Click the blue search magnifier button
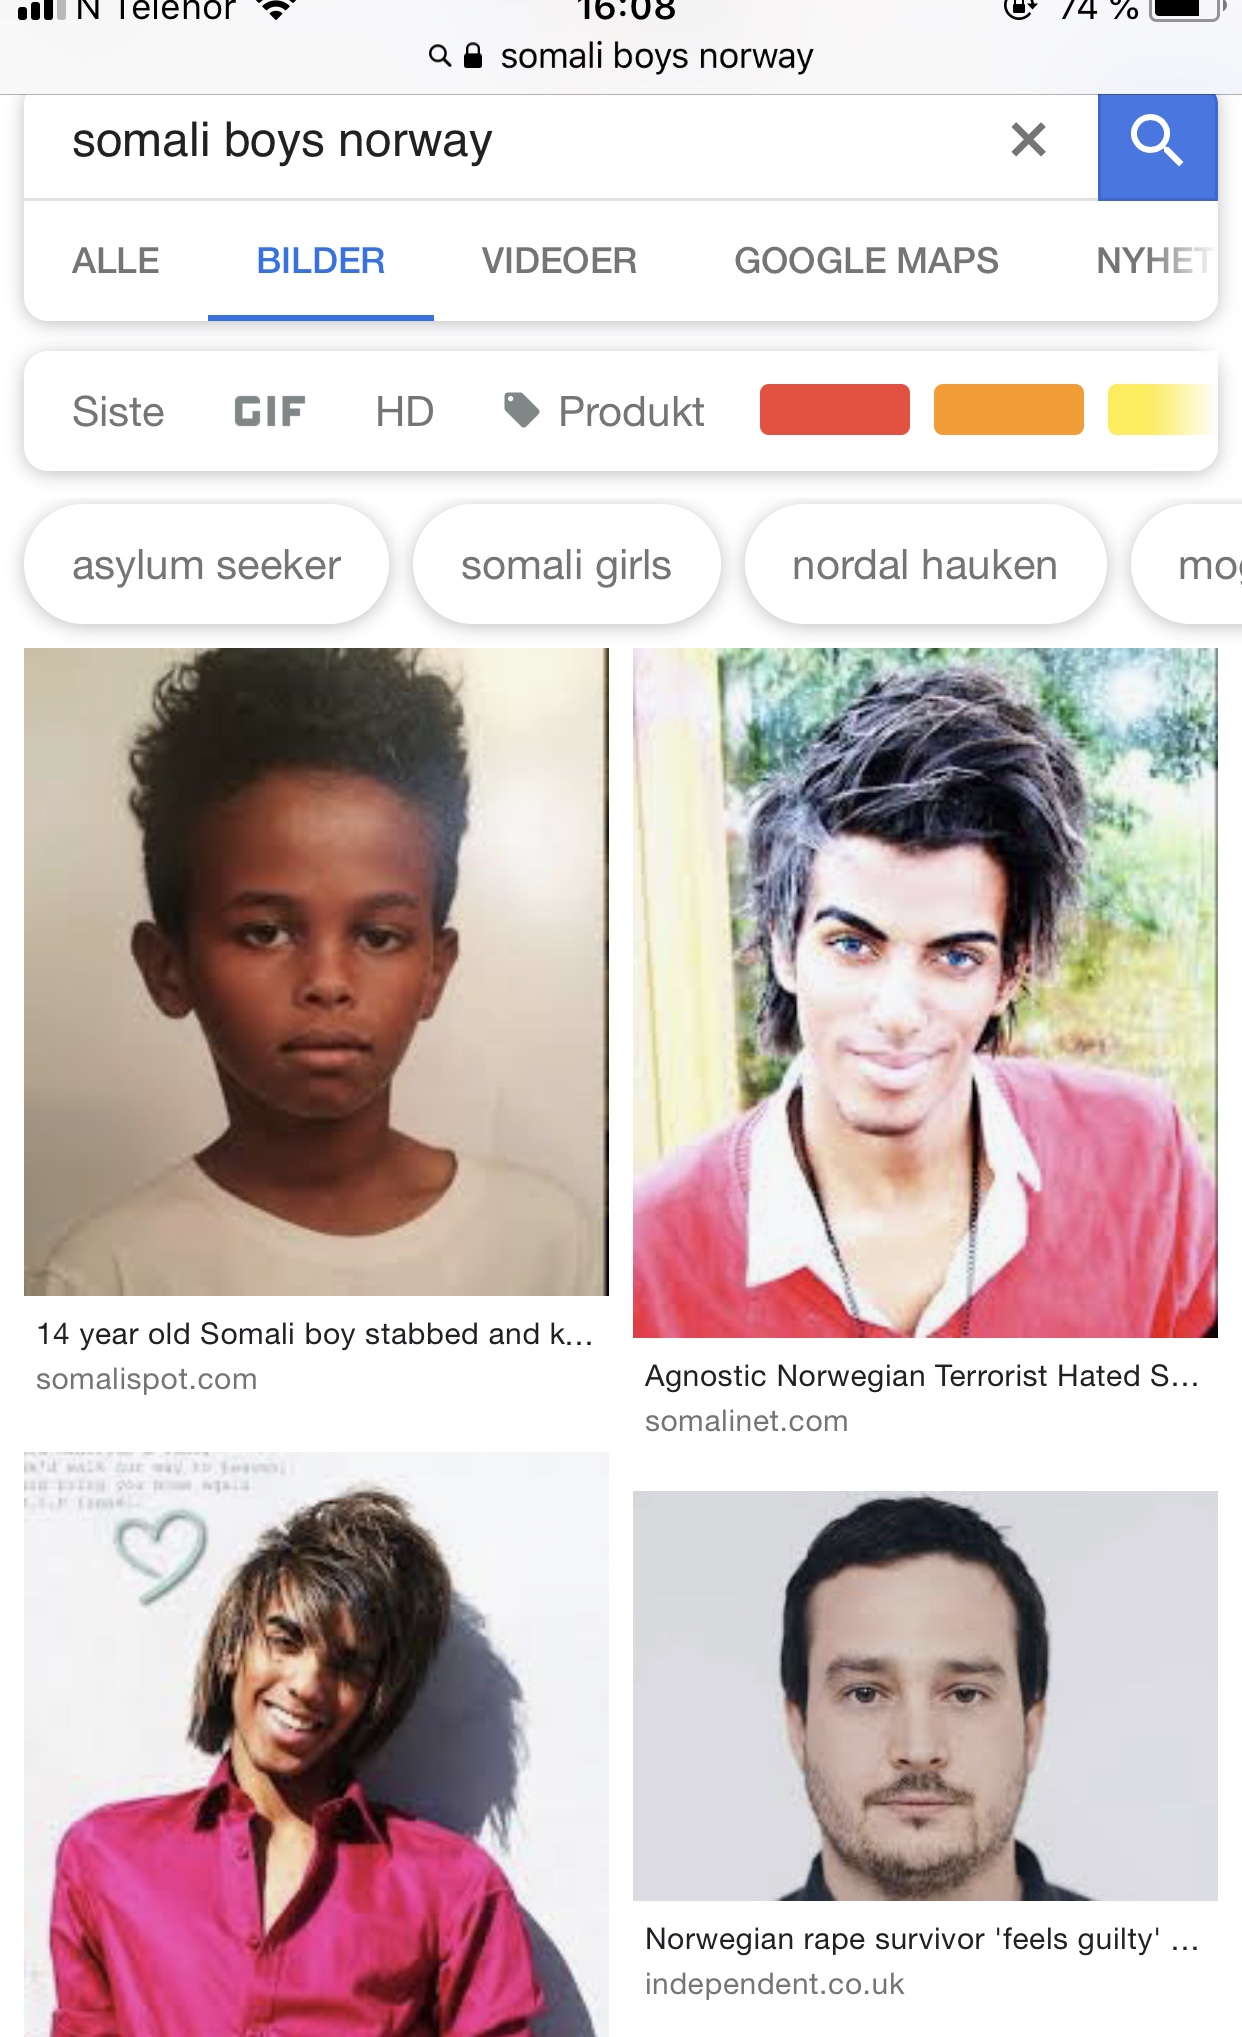1242x2037 pixels. click(x=1157, y=142)
